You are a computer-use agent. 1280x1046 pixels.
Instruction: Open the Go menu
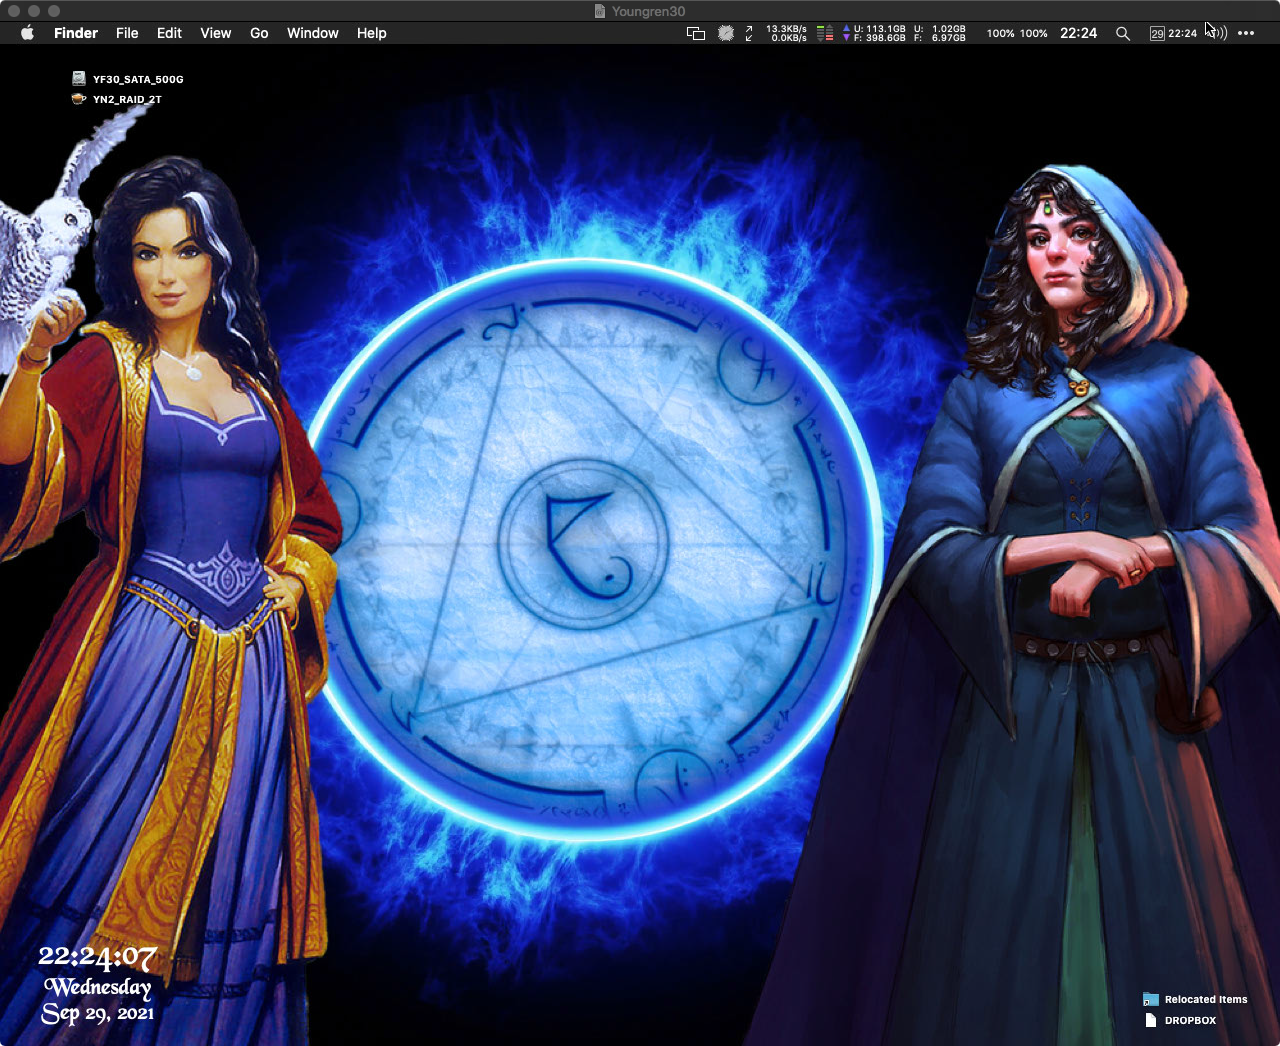tap(259, 33)
